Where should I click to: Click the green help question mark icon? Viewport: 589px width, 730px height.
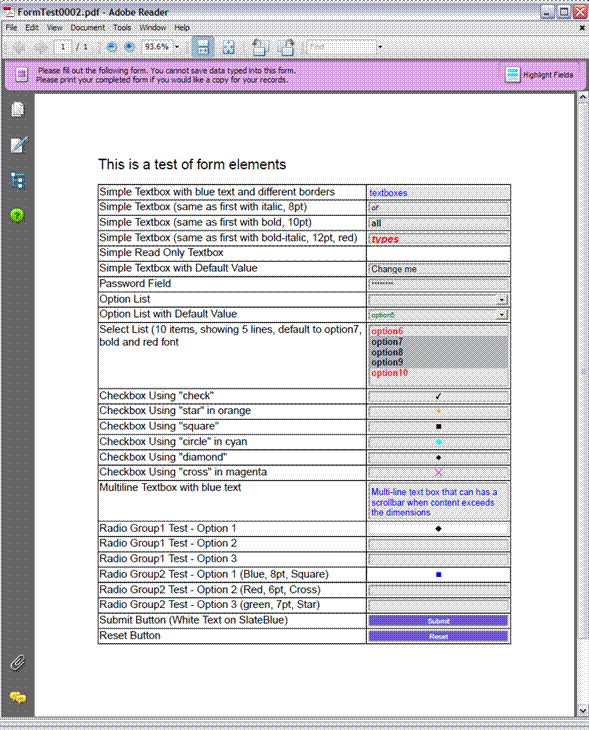click(17, 215)
